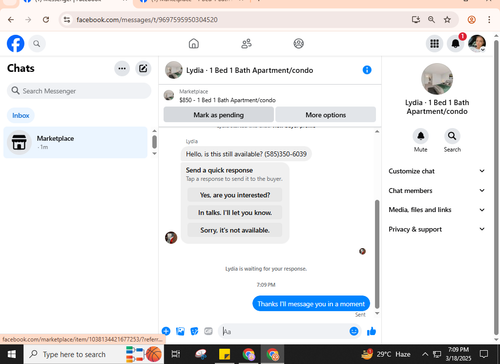Open the account profile picture menu
The width and height of the screenshot is (500, 364).
(477, 44)
